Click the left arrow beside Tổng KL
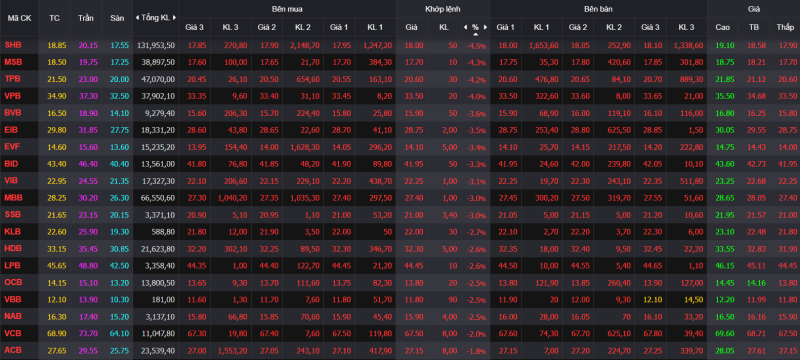This screenshot has height=360, width=800. pos(137,18)
